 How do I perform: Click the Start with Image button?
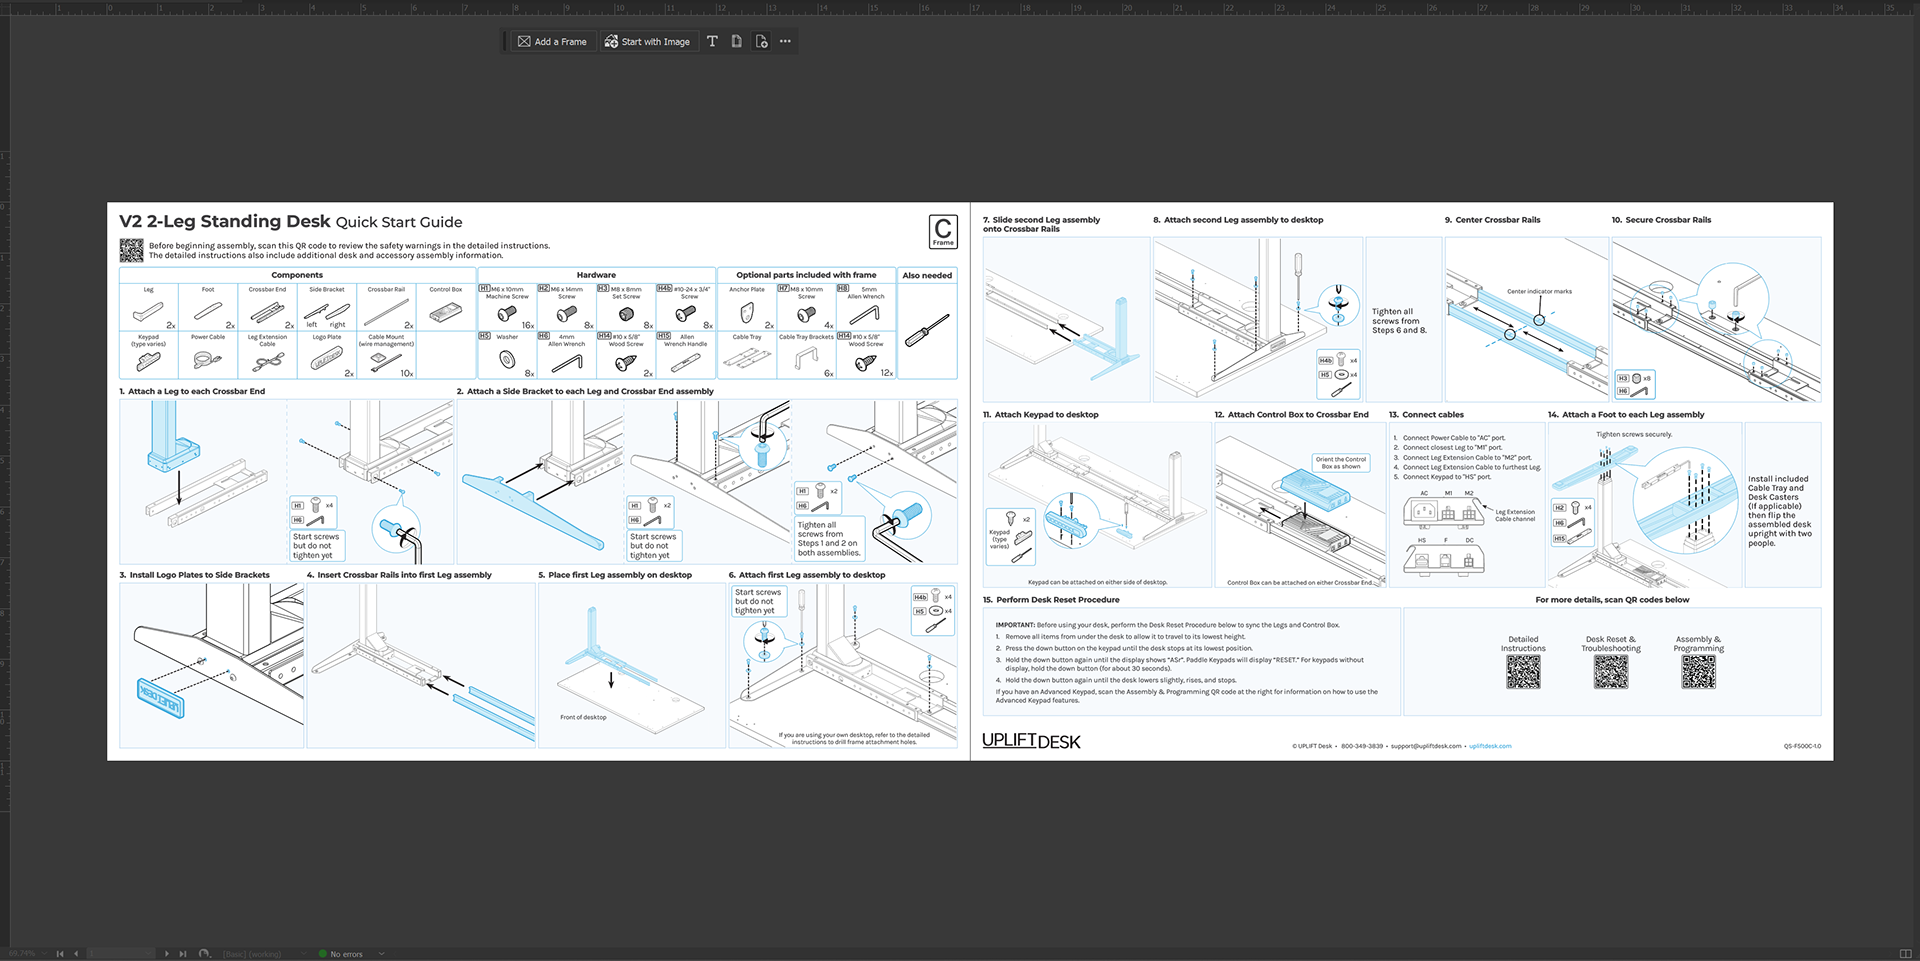647,42
